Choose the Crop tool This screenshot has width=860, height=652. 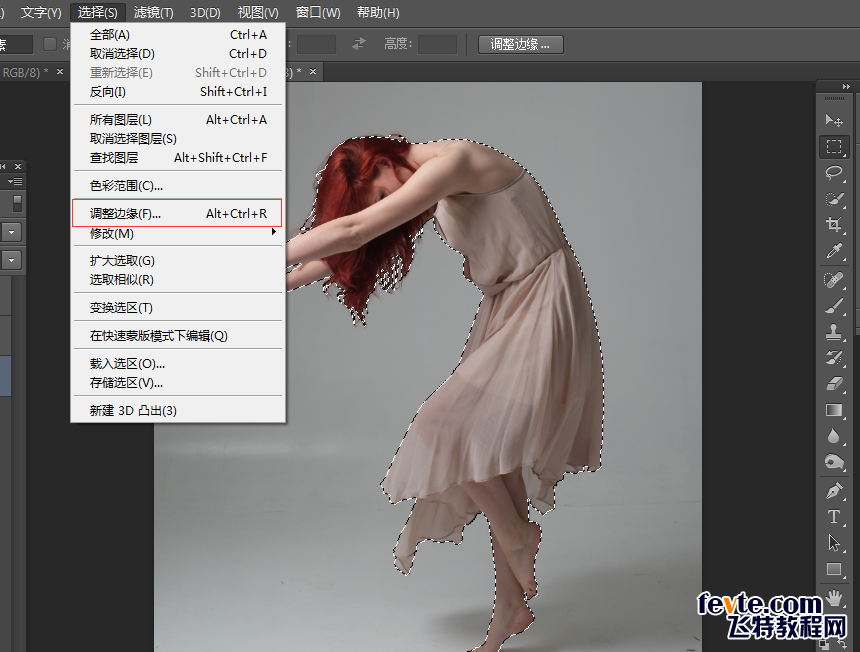833,225
